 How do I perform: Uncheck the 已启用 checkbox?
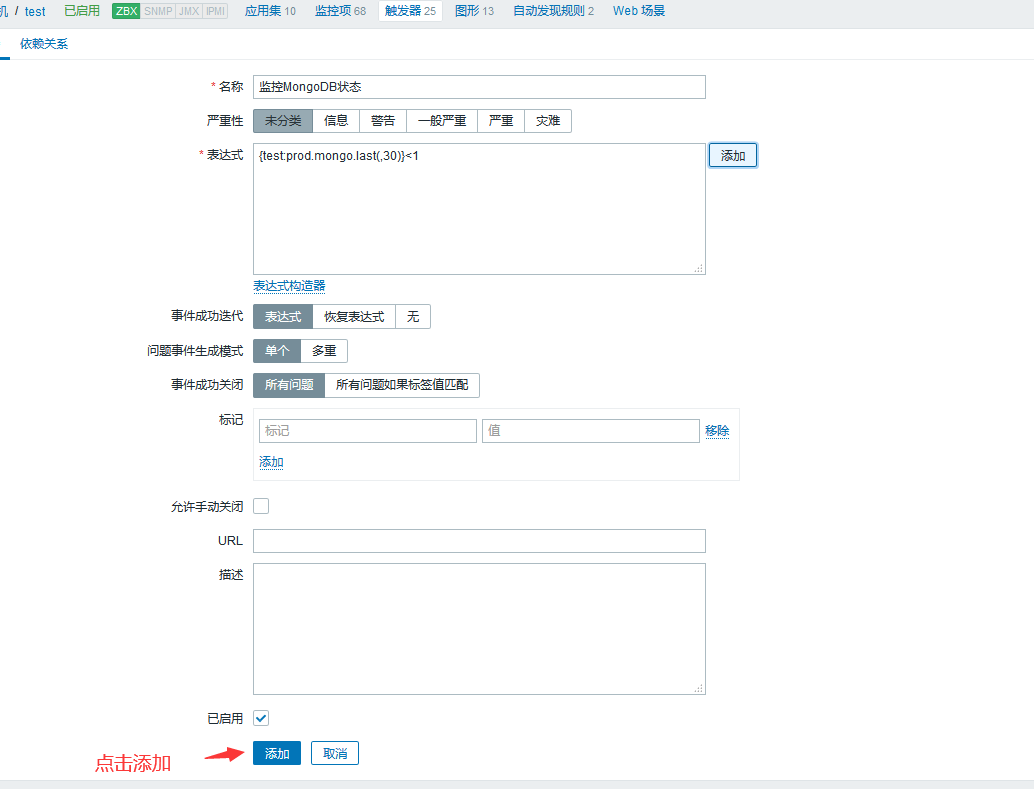pos(261,718)
